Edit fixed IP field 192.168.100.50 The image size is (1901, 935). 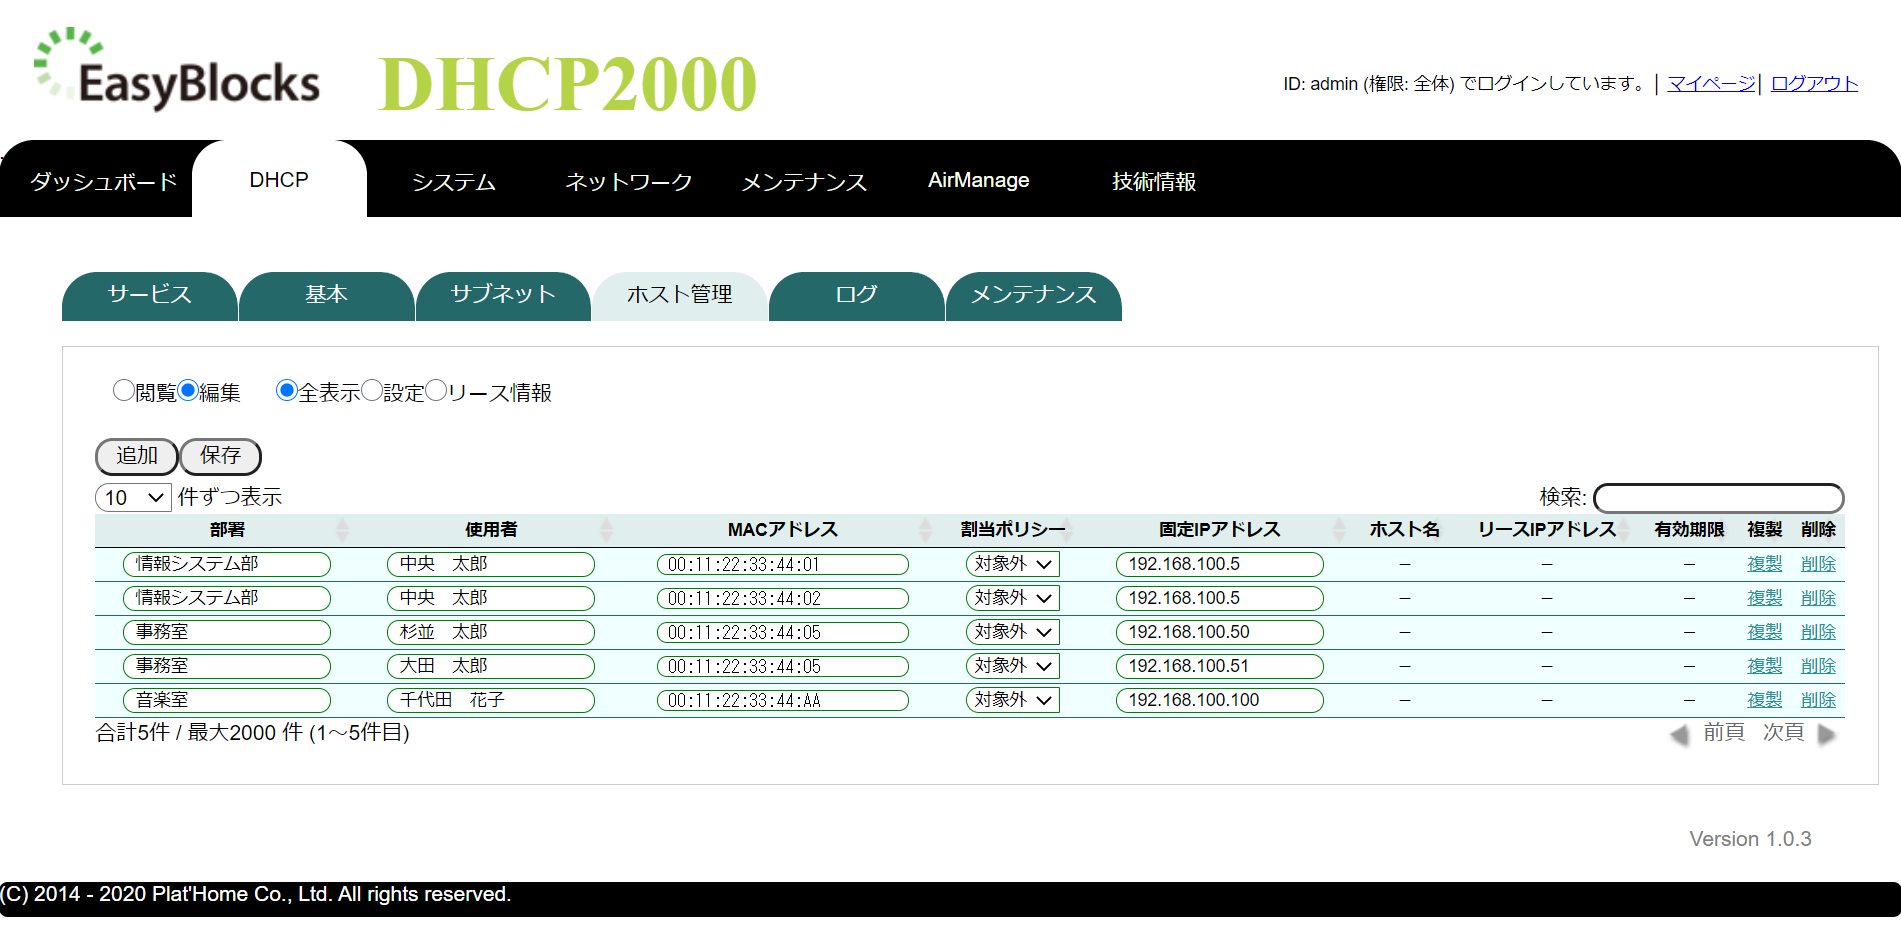pyautogui.click(x=1220, y=632)
